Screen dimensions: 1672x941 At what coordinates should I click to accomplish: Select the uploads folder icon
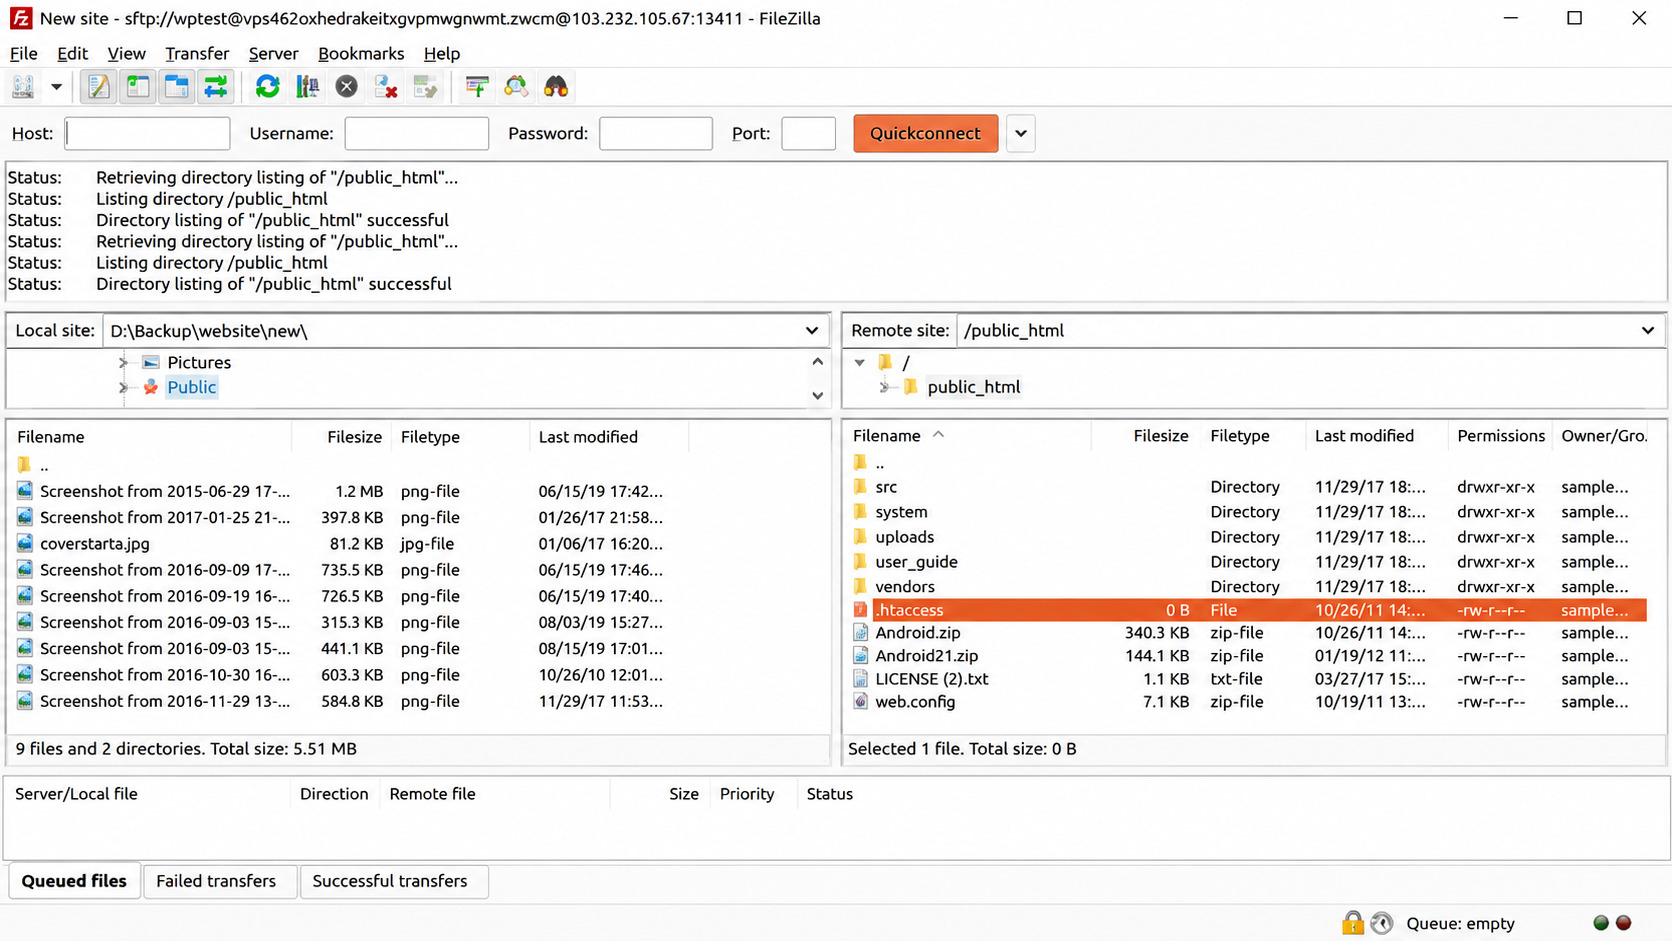(x=860, y=537)
